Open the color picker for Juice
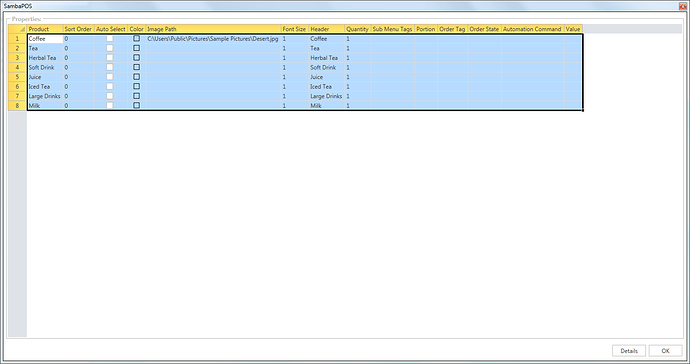This screenshot has height=364, width=690. pyautogui.click(x=136, y=77)
